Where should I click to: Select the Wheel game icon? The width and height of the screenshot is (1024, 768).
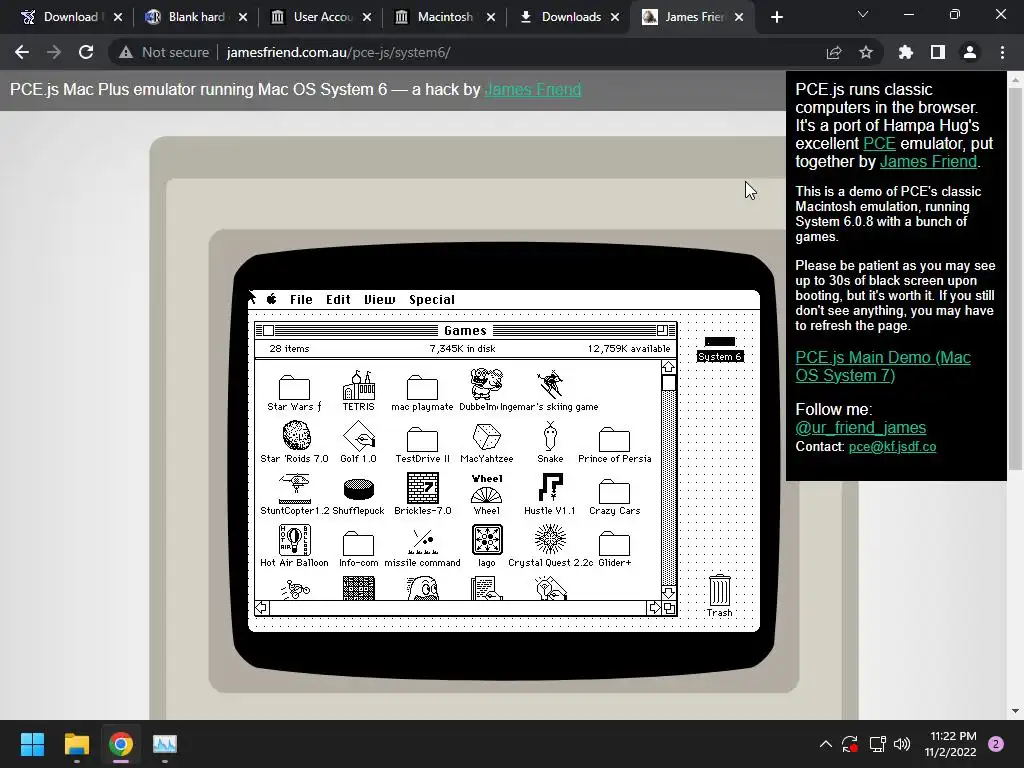click(487, 488)
